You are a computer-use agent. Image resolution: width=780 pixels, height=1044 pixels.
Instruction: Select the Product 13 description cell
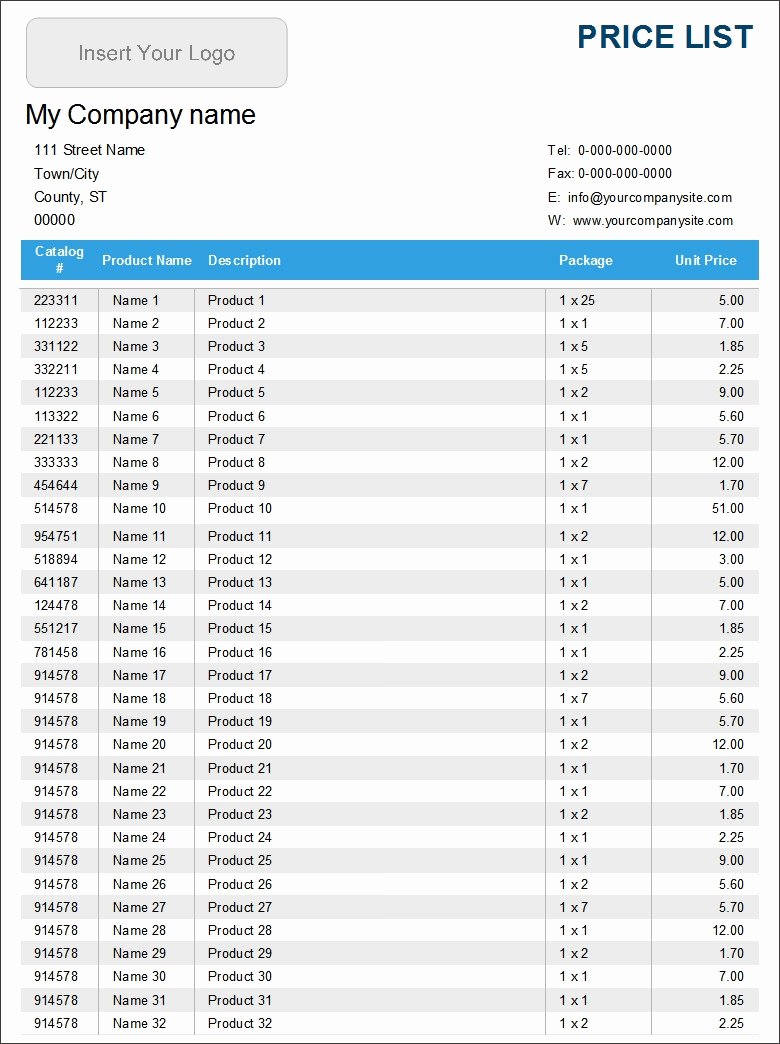[x=240, y=582]
